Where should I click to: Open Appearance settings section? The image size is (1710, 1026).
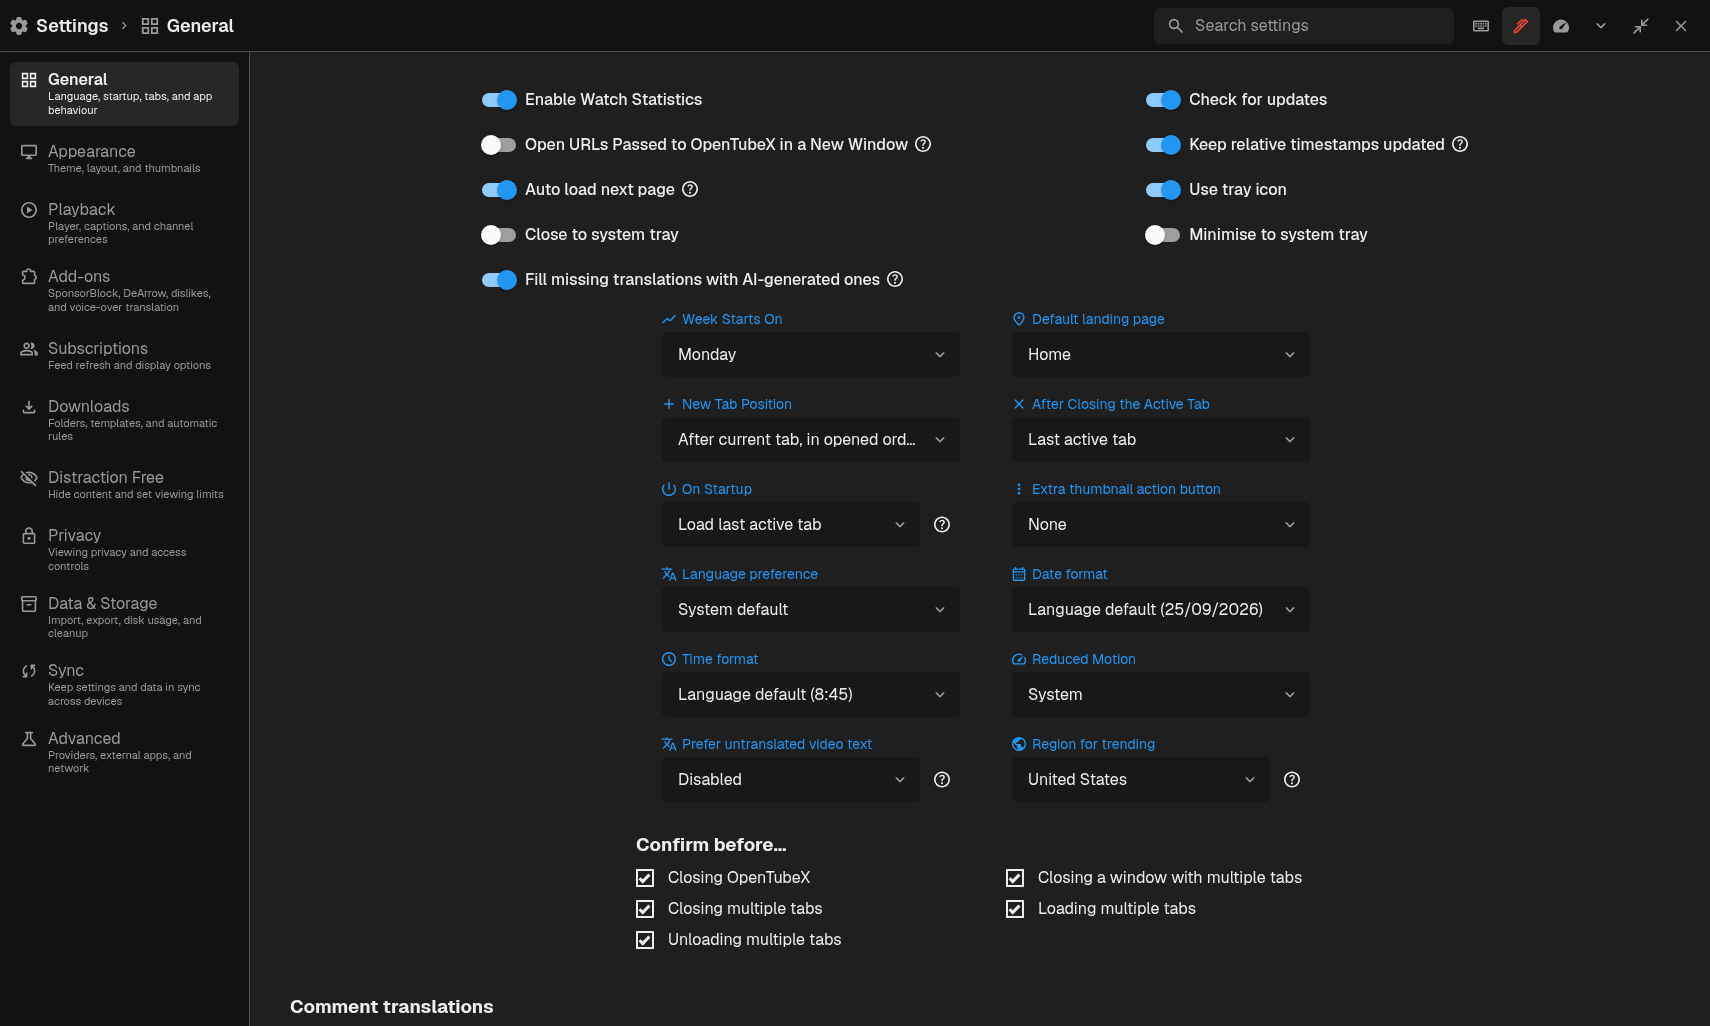124,159
